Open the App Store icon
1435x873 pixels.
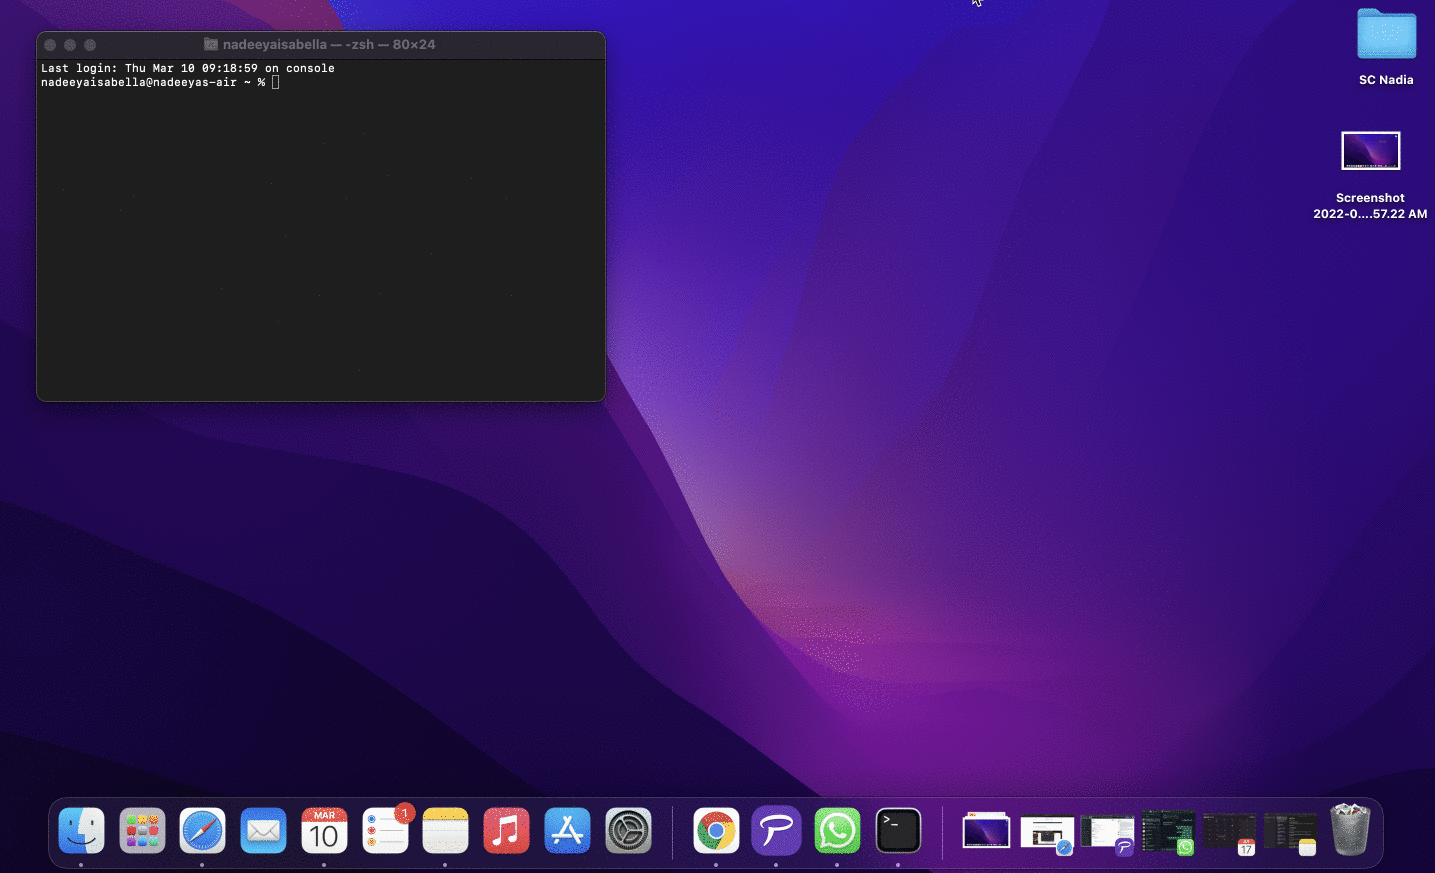pyautogui.click(x=568, y=831)
